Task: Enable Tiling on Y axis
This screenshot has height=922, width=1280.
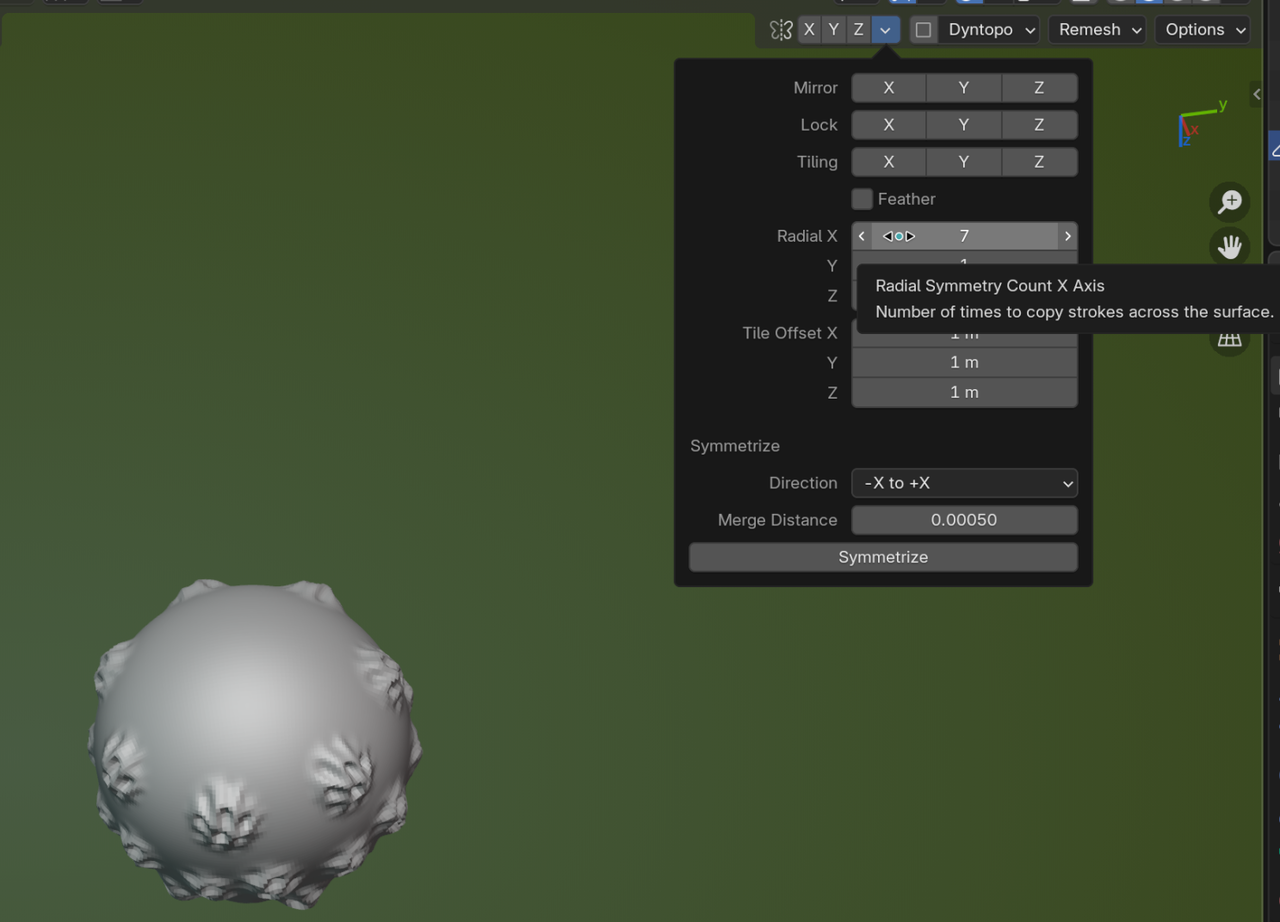Action: pos(964,162)
